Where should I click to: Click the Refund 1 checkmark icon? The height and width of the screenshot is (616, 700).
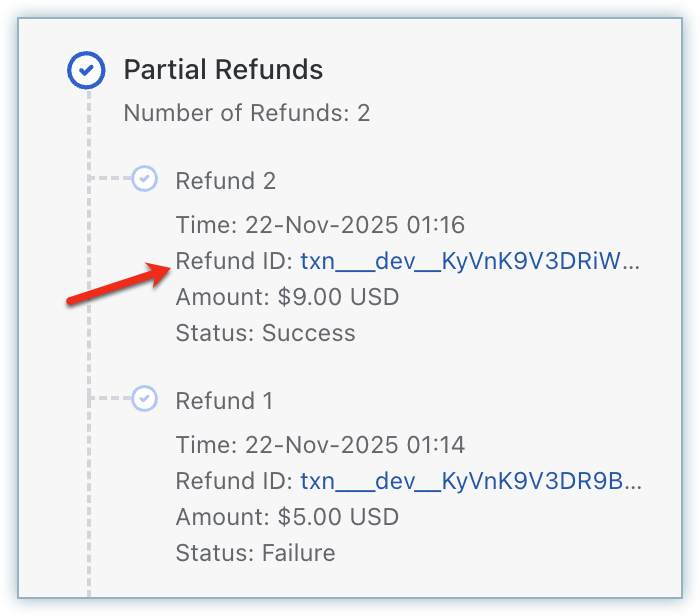[x=145, y=399]
